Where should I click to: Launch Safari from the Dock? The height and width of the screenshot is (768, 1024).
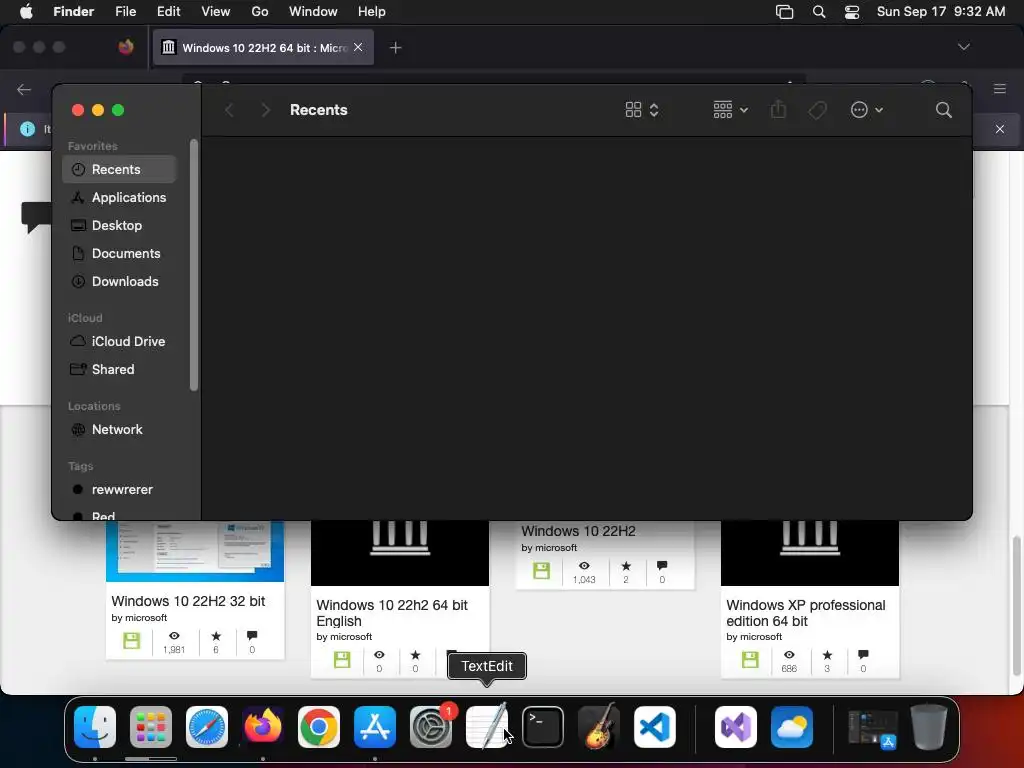207,727
